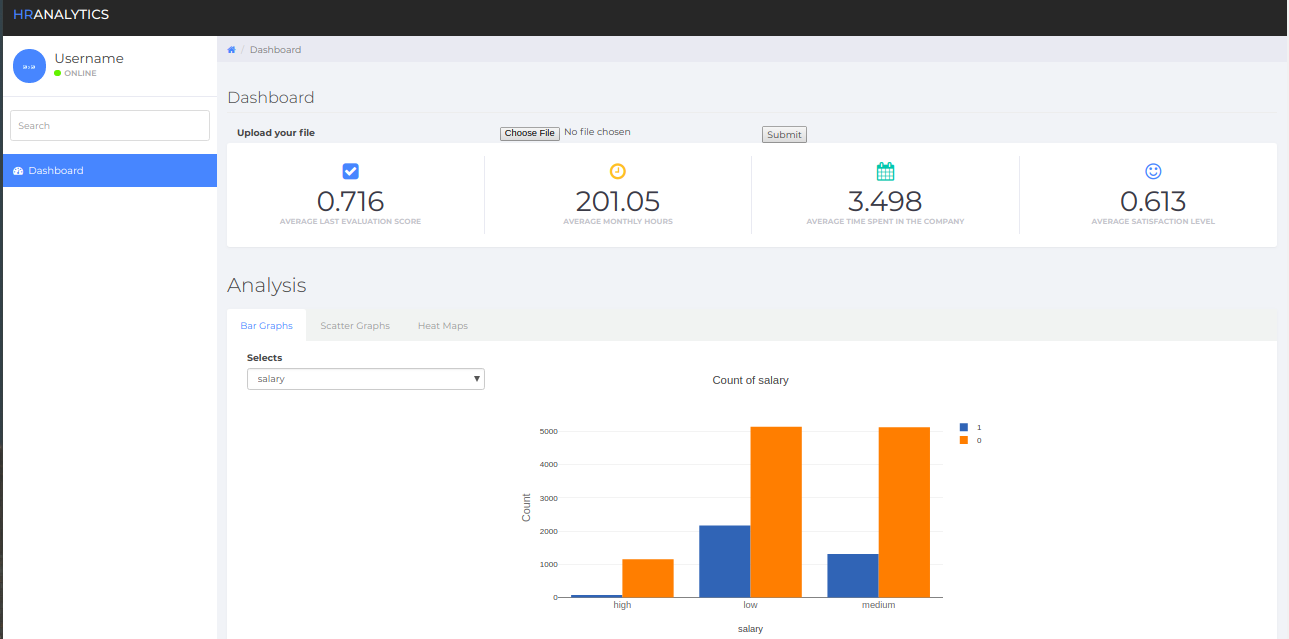Screen dimensions: 1289x639
Task: Click the Username label
Action: tap(89, 58)
